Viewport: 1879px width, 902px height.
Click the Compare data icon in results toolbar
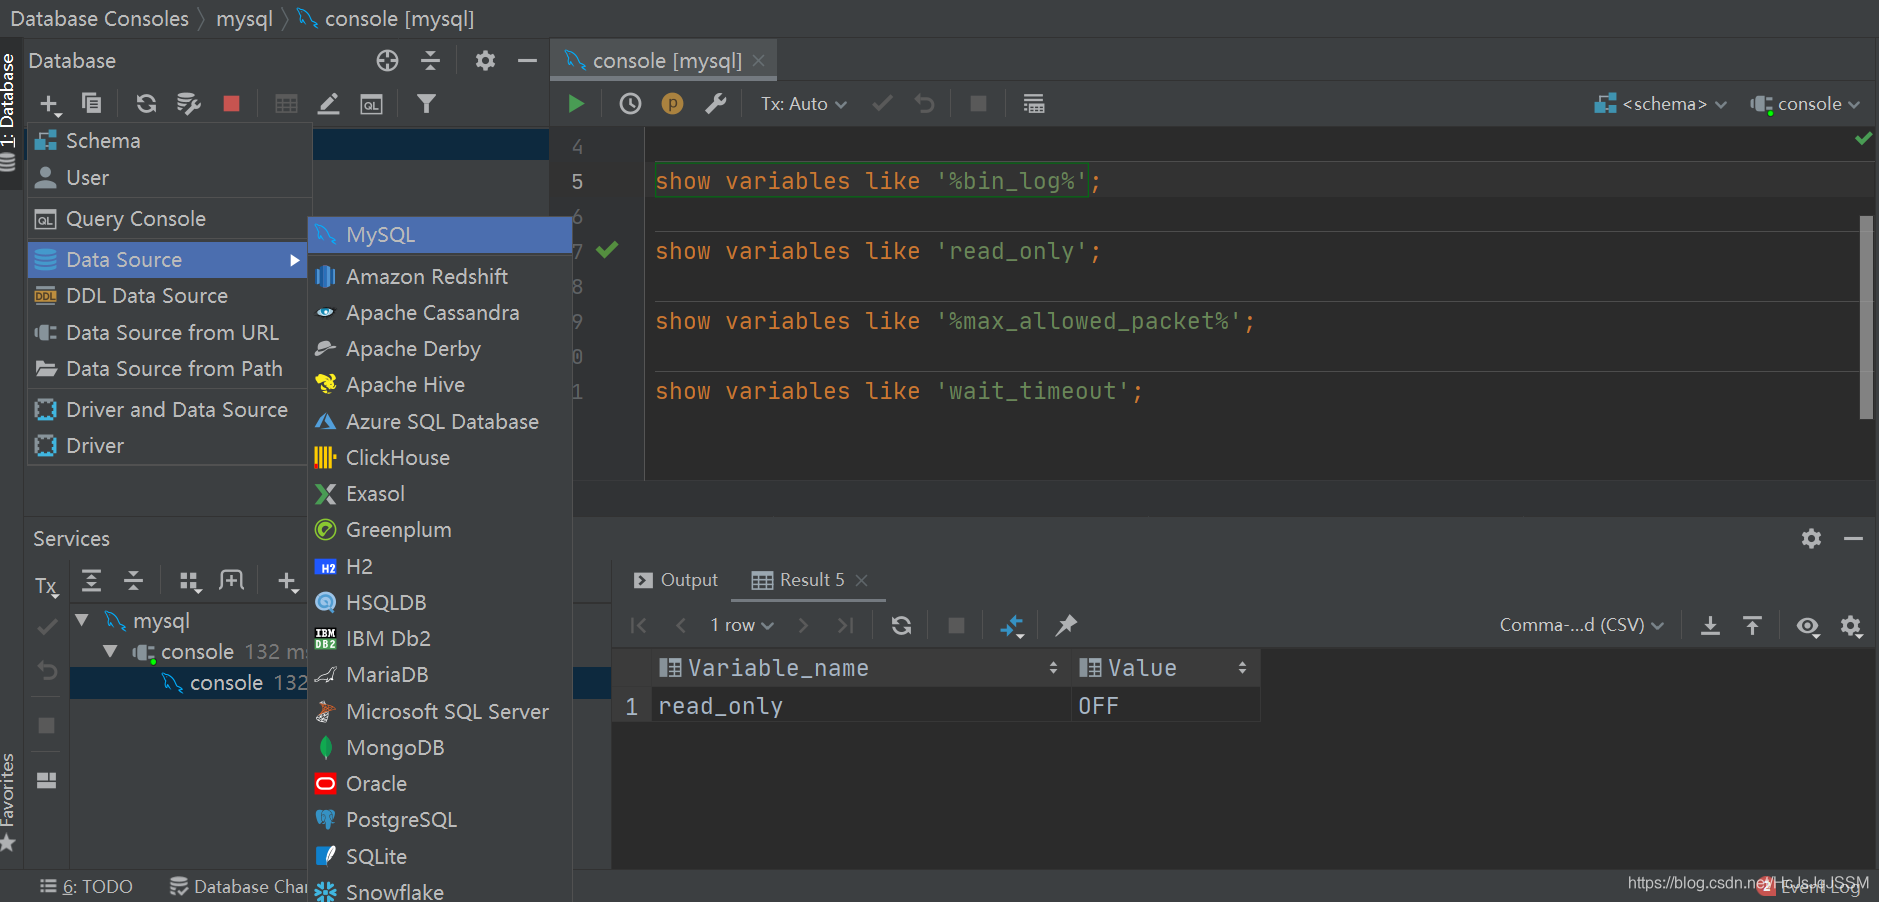1012,626
